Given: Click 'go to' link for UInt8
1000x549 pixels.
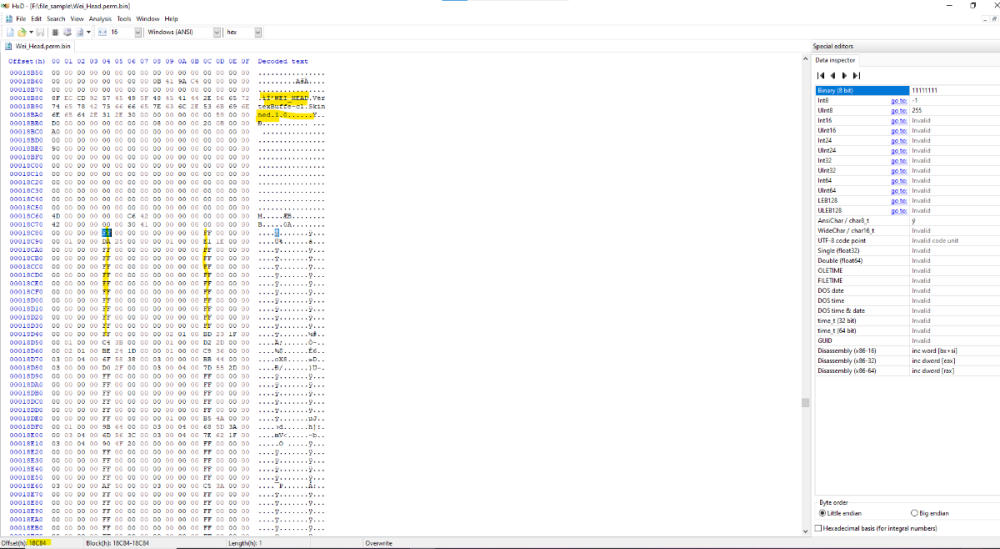Looking at the screenshot, I should (x=898, y=110).
